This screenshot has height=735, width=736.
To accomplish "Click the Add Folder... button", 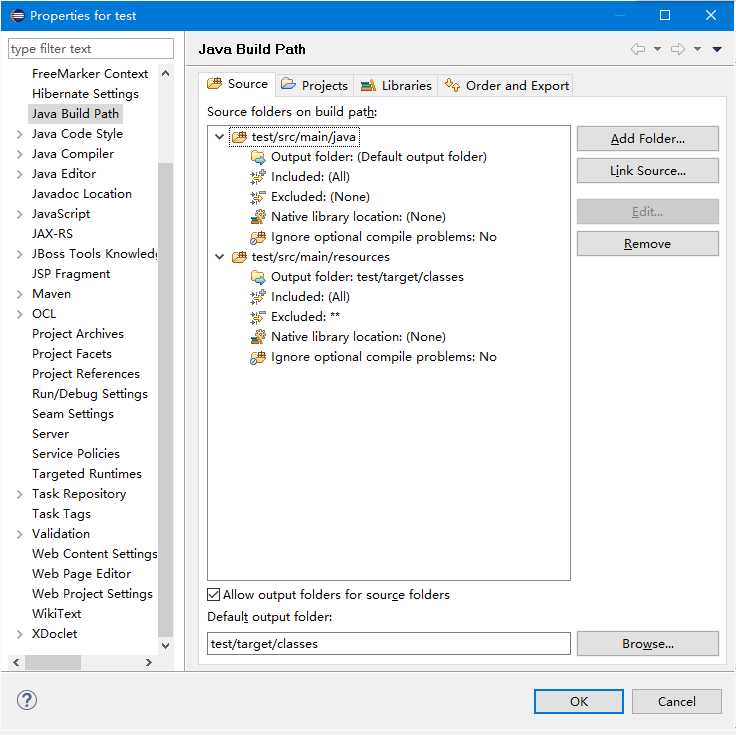I will click(647, 138).
